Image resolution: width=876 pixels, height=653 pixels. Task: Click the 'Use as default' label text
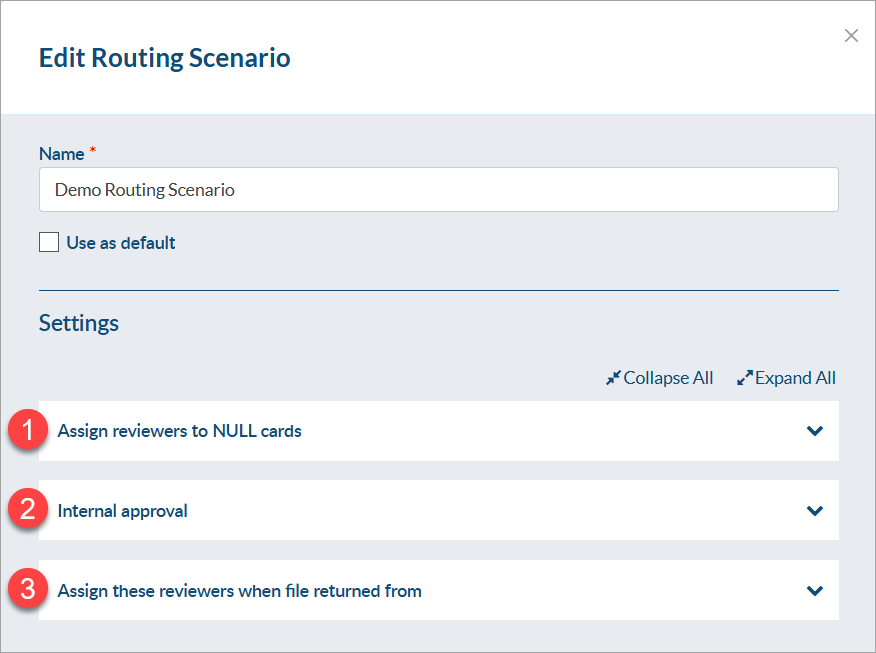tap(121, 242)
